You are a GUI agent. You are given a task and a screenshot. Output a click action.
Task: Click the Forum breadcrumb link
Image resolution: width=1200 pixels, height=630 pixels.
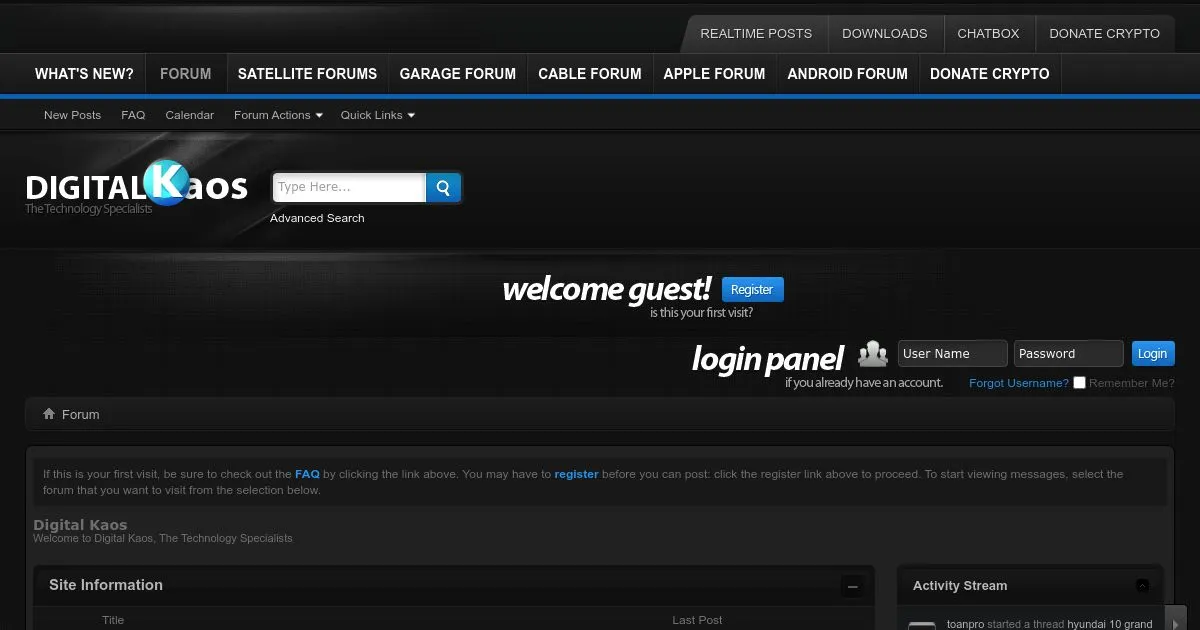pos(81,414)
